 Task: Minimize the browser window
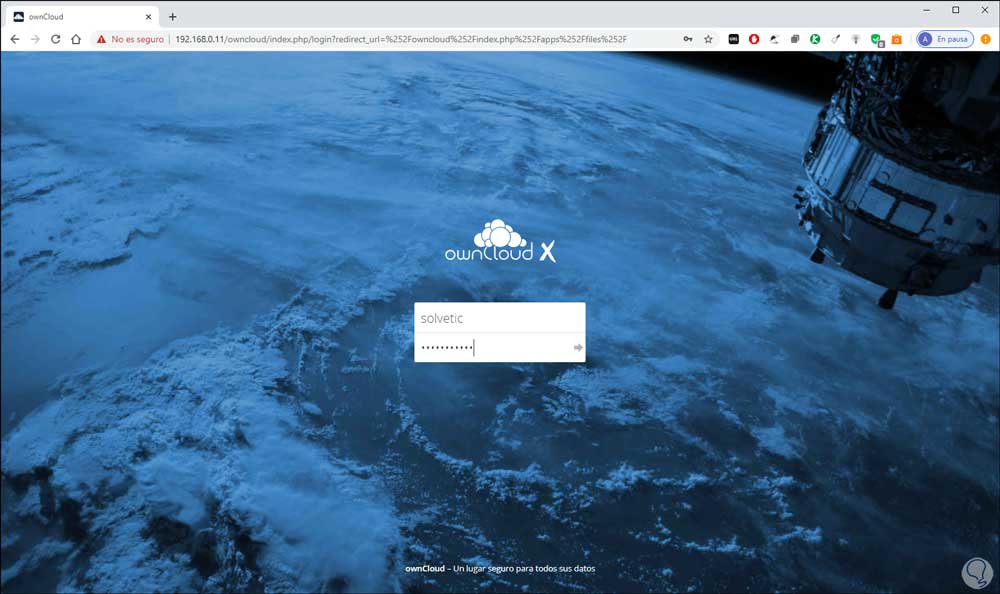[x=926, y=10]
